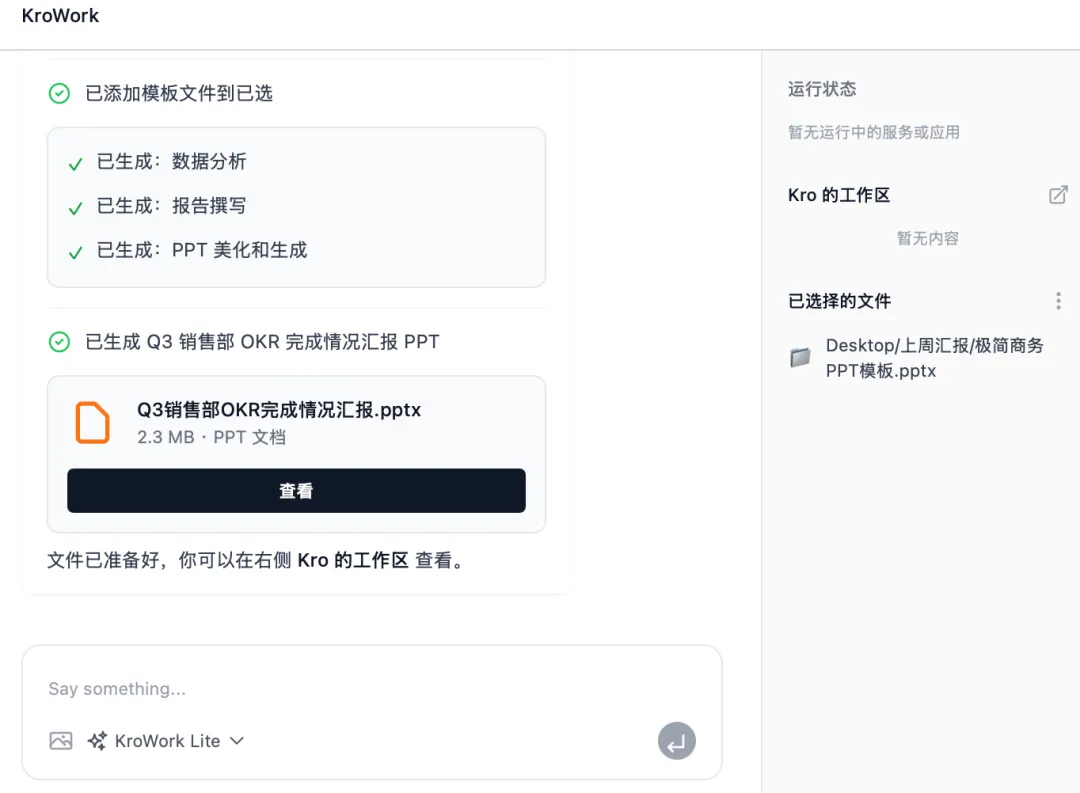This screenshot has height=793, width=1080.
Task: Click the 查看 button
Action: (x=296, y=491)
